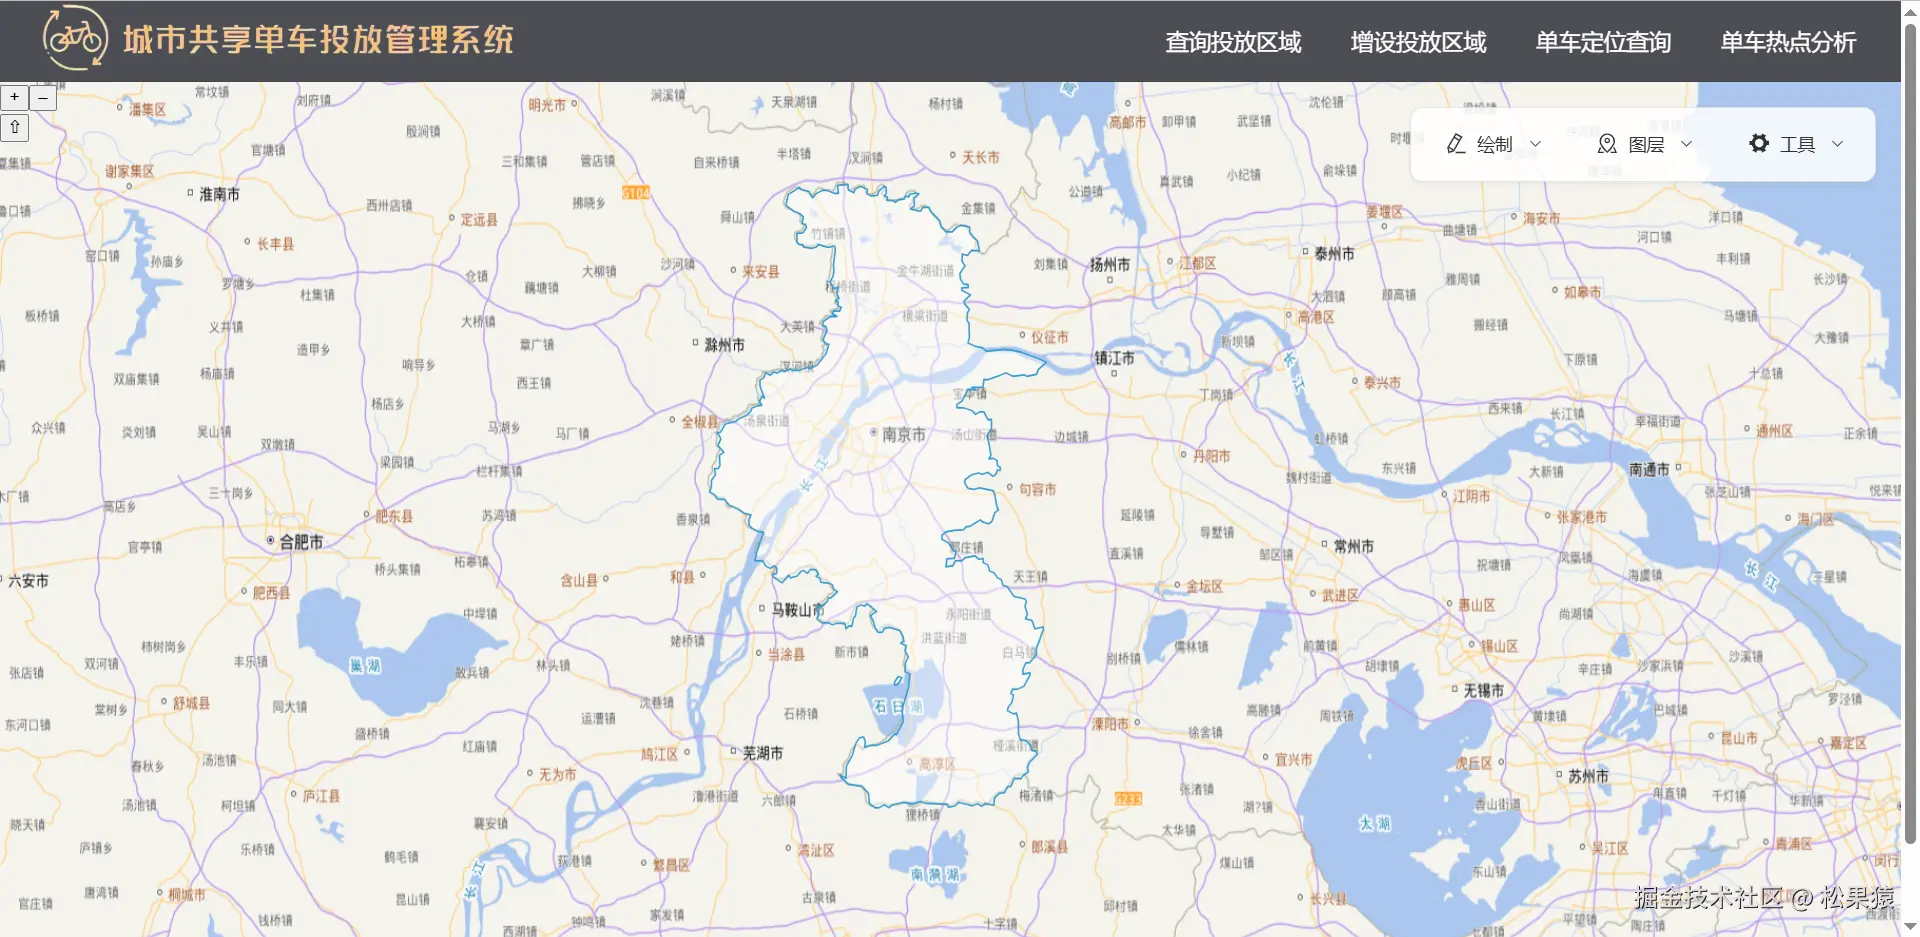
Task: Expand the 图层 dropdown arrow
Action: (1686, 144)
